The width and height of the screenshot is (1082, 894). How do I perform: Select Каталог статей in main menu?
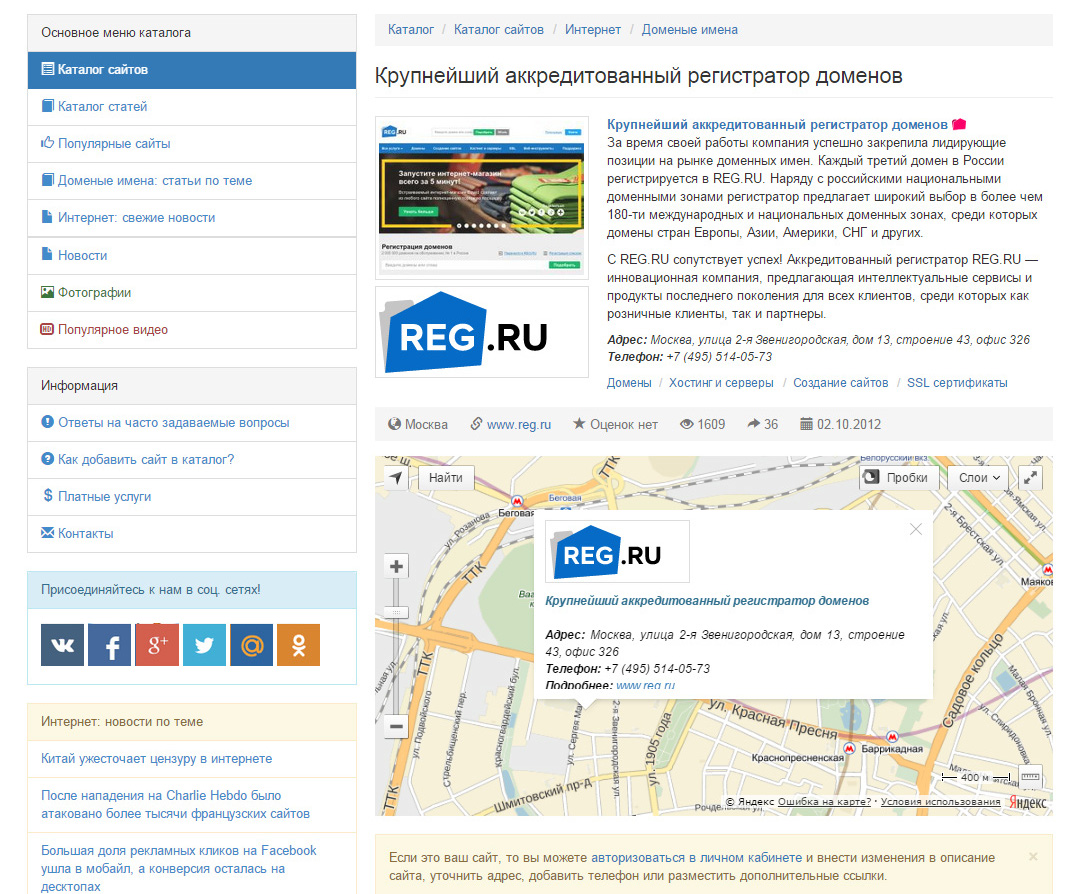click(x=102, y=106)
